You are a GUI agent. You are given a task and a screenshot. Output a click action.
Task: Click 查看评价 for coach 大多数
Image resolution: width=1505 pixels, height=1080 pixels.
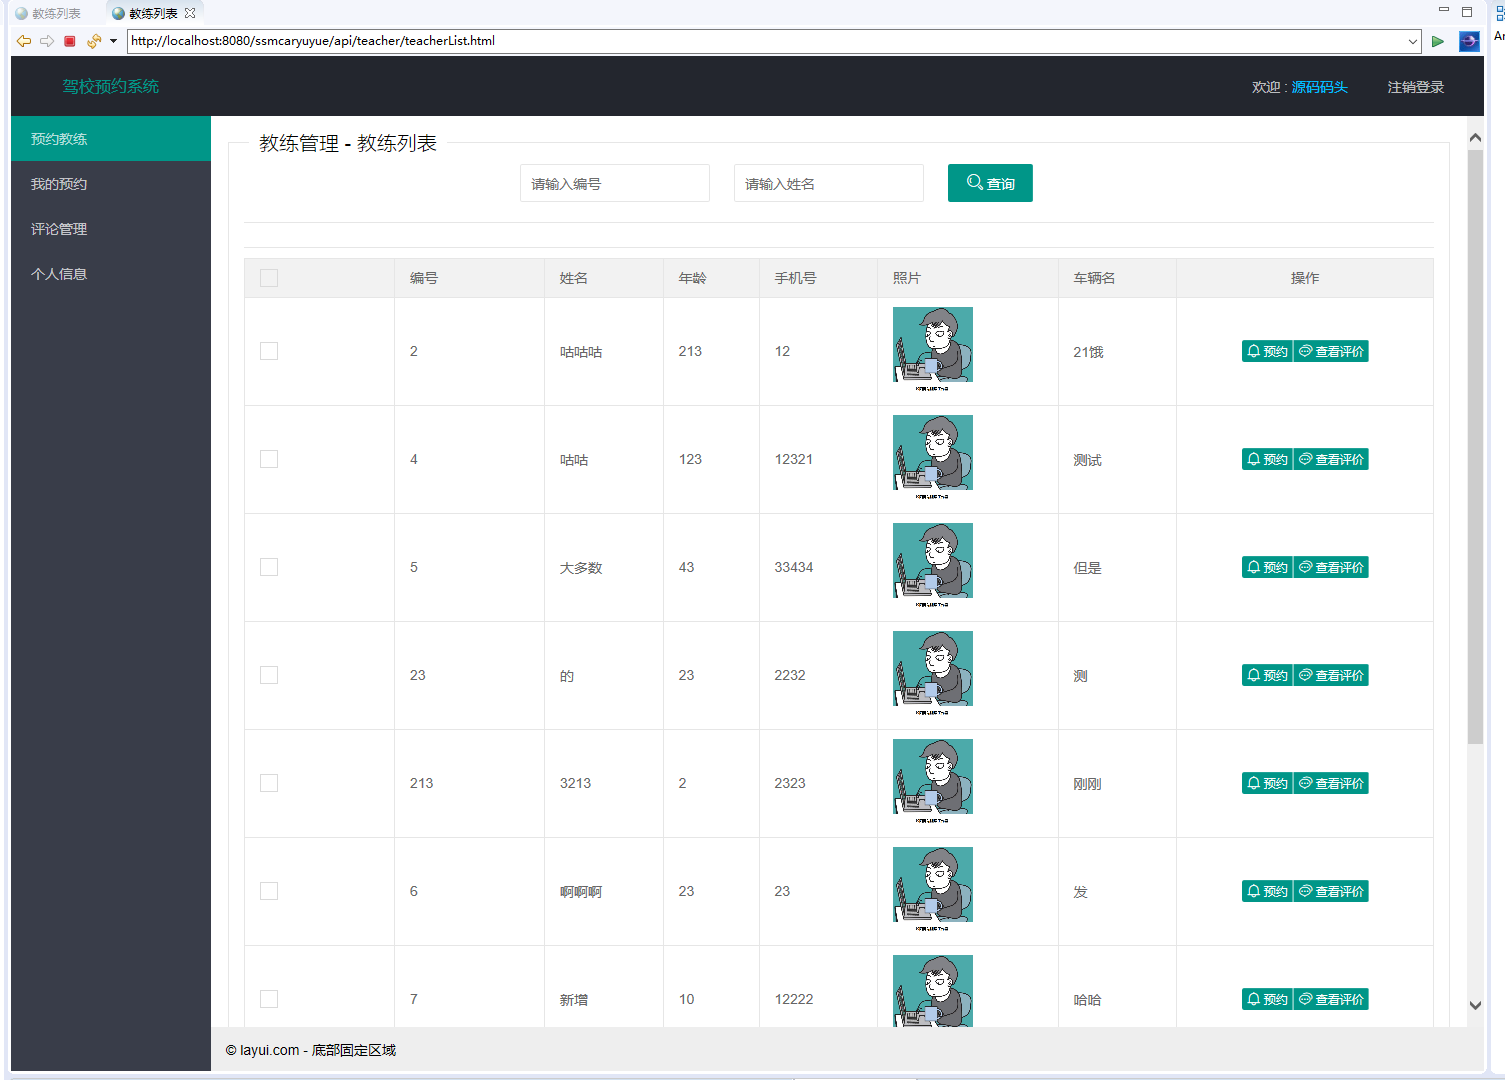click(1331, 567)
